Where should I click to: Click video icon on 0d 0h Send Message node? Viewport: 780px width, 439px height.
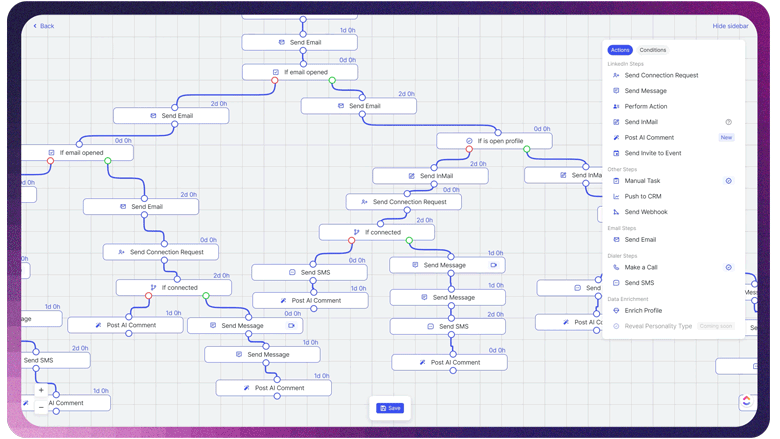[292, 326]
